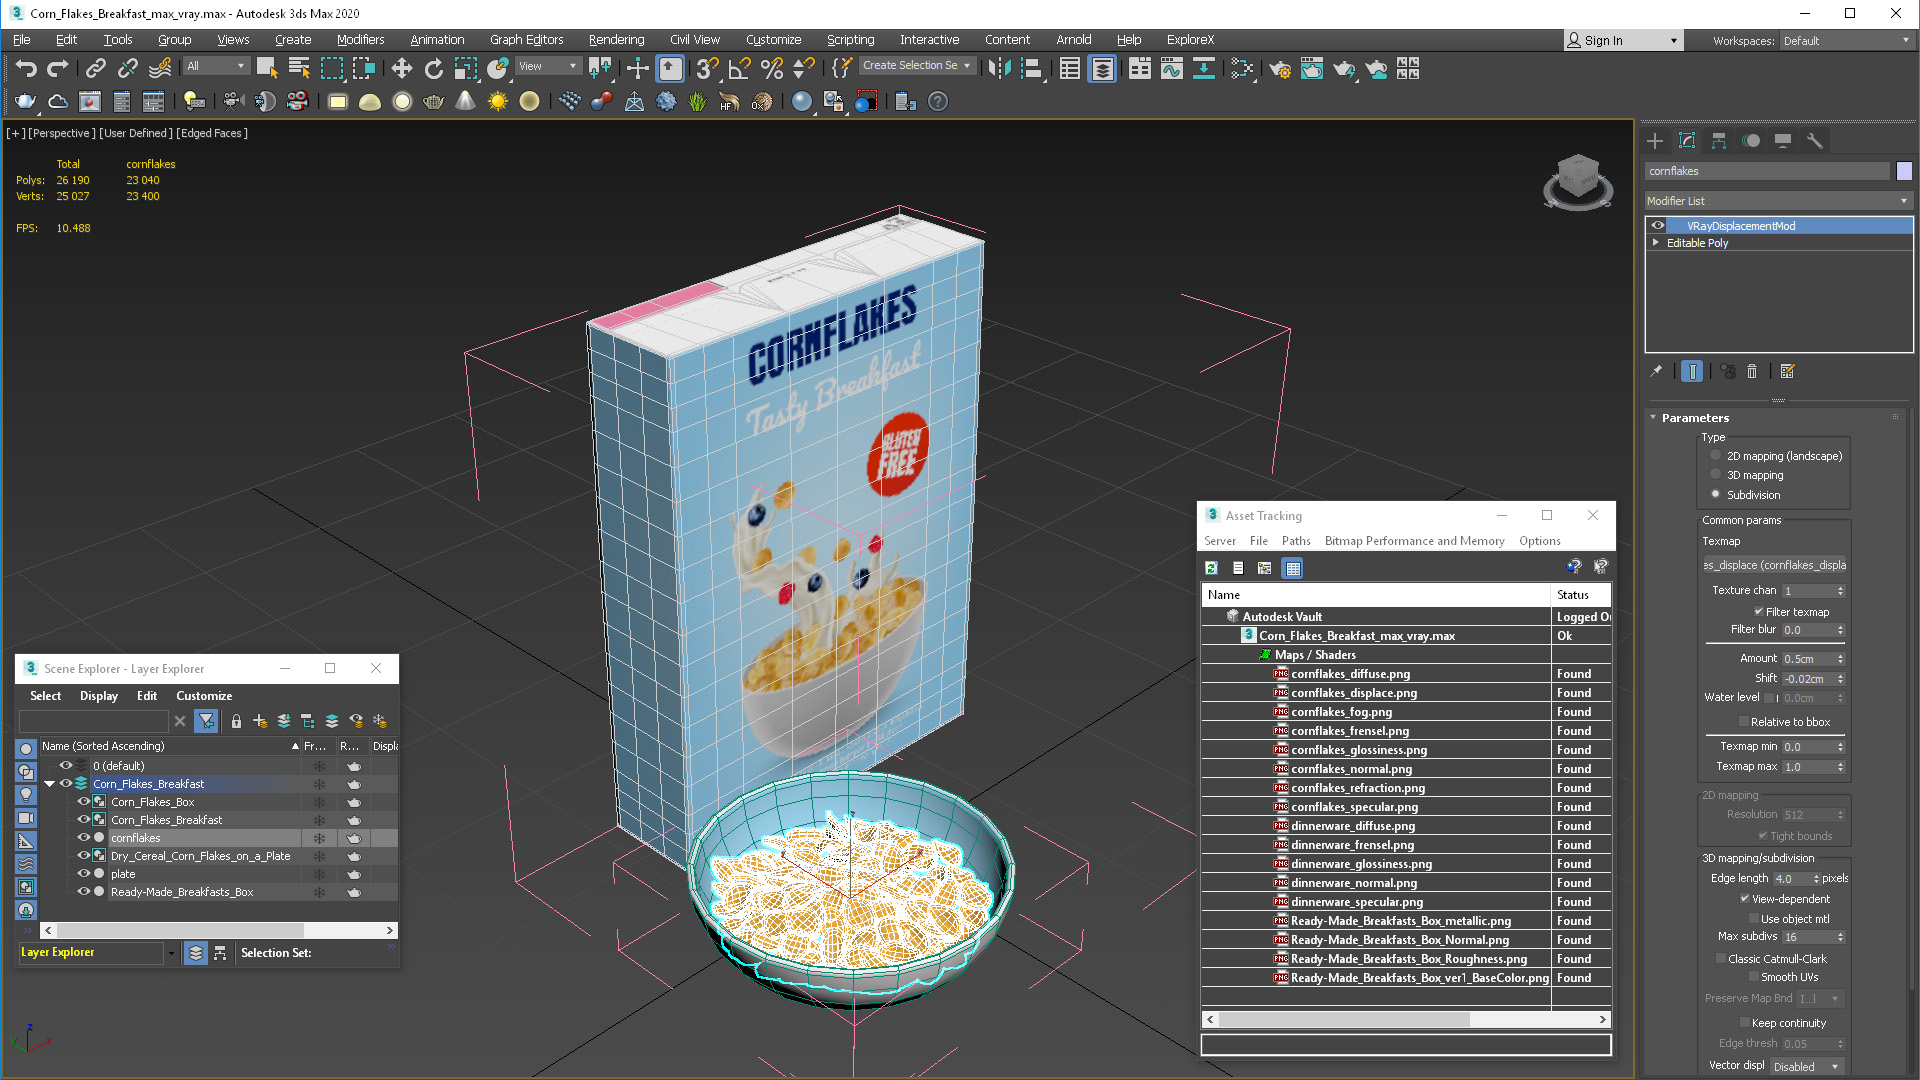Open the Modify tab in command panel
The height and width of the screenshot is (1080, 1920).
(1687, 141)
